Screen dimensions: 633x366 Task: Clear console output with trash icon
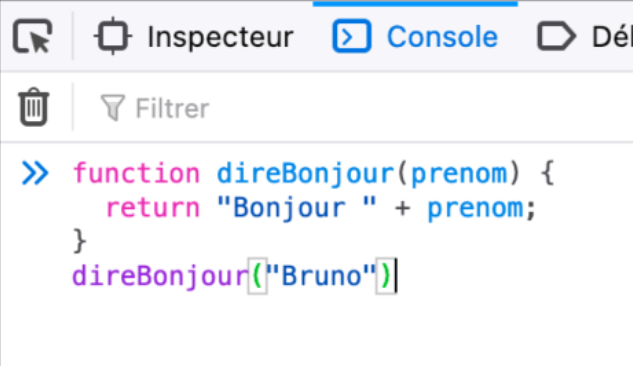[x=34, y=107]
